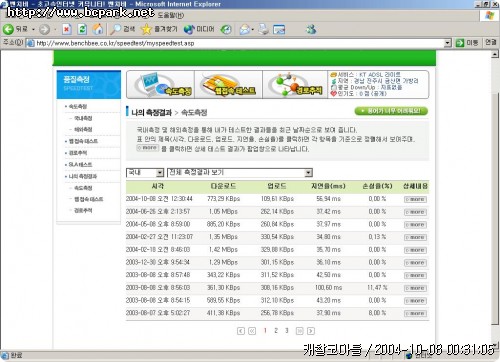
Task: Expand the address bar URL dropdown
Action: (448, 43)
